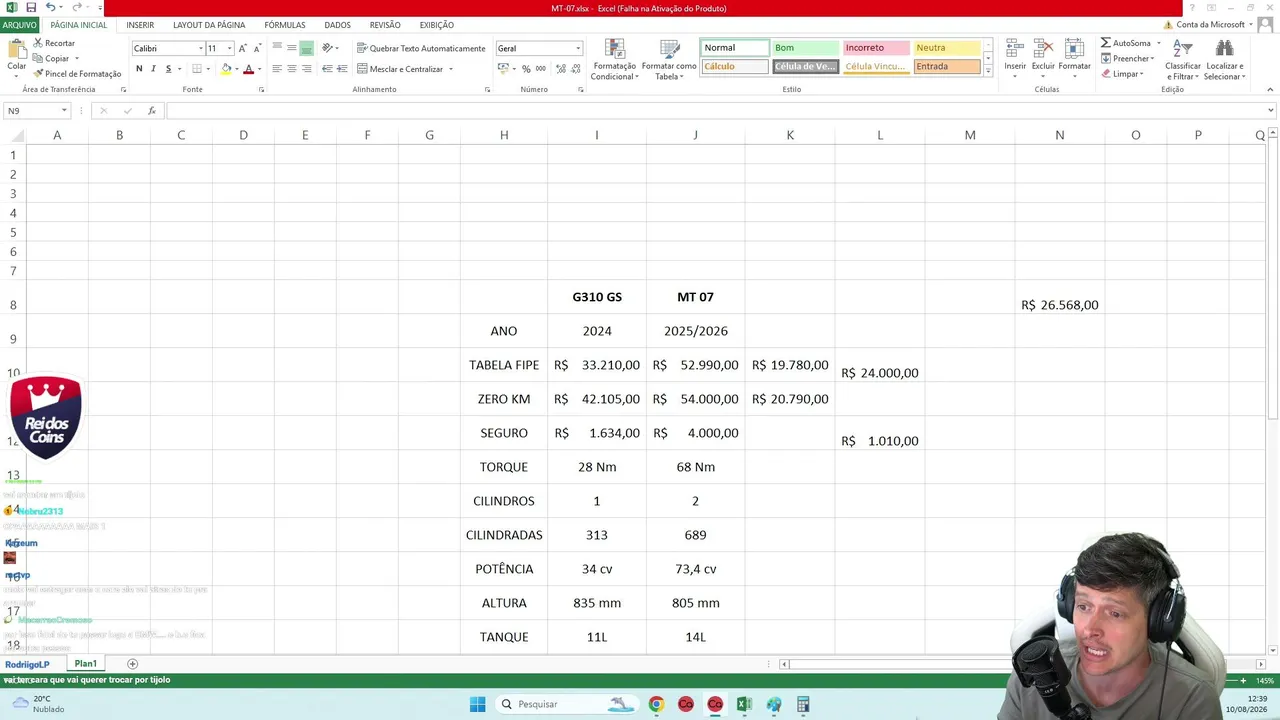Toggle underline formatting (S)
This screenshot has height=720, width=1280.
tap(168, 69)
